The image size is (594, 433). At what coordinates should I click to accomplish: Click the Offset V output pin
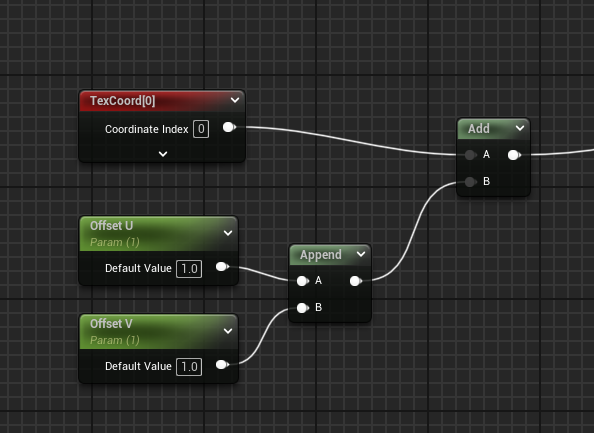(x=222, y=365)
